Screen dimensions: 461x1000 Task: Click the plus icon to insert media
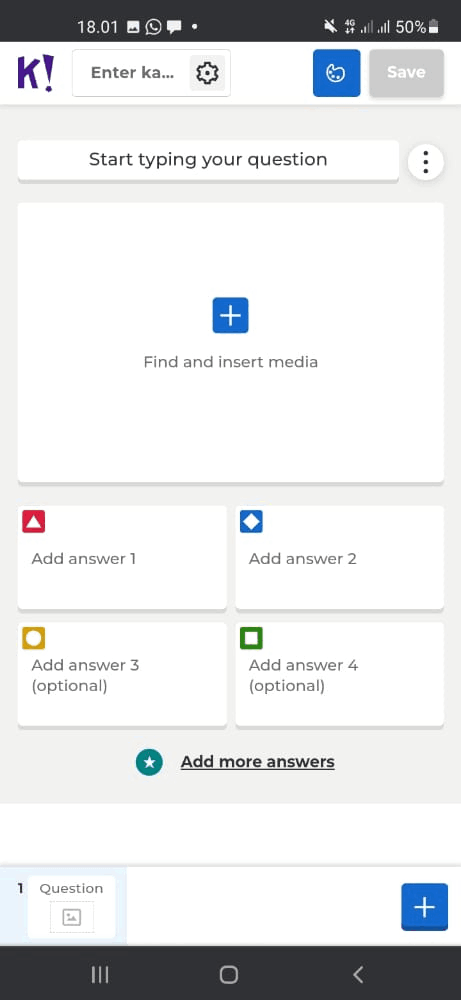230,315
